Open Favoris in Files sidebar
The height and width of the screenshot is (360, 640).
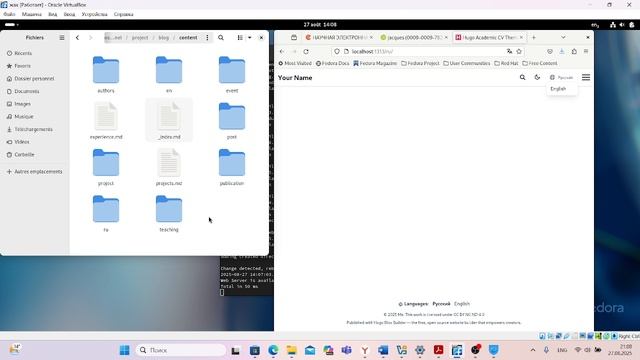(x=22, y=66)
